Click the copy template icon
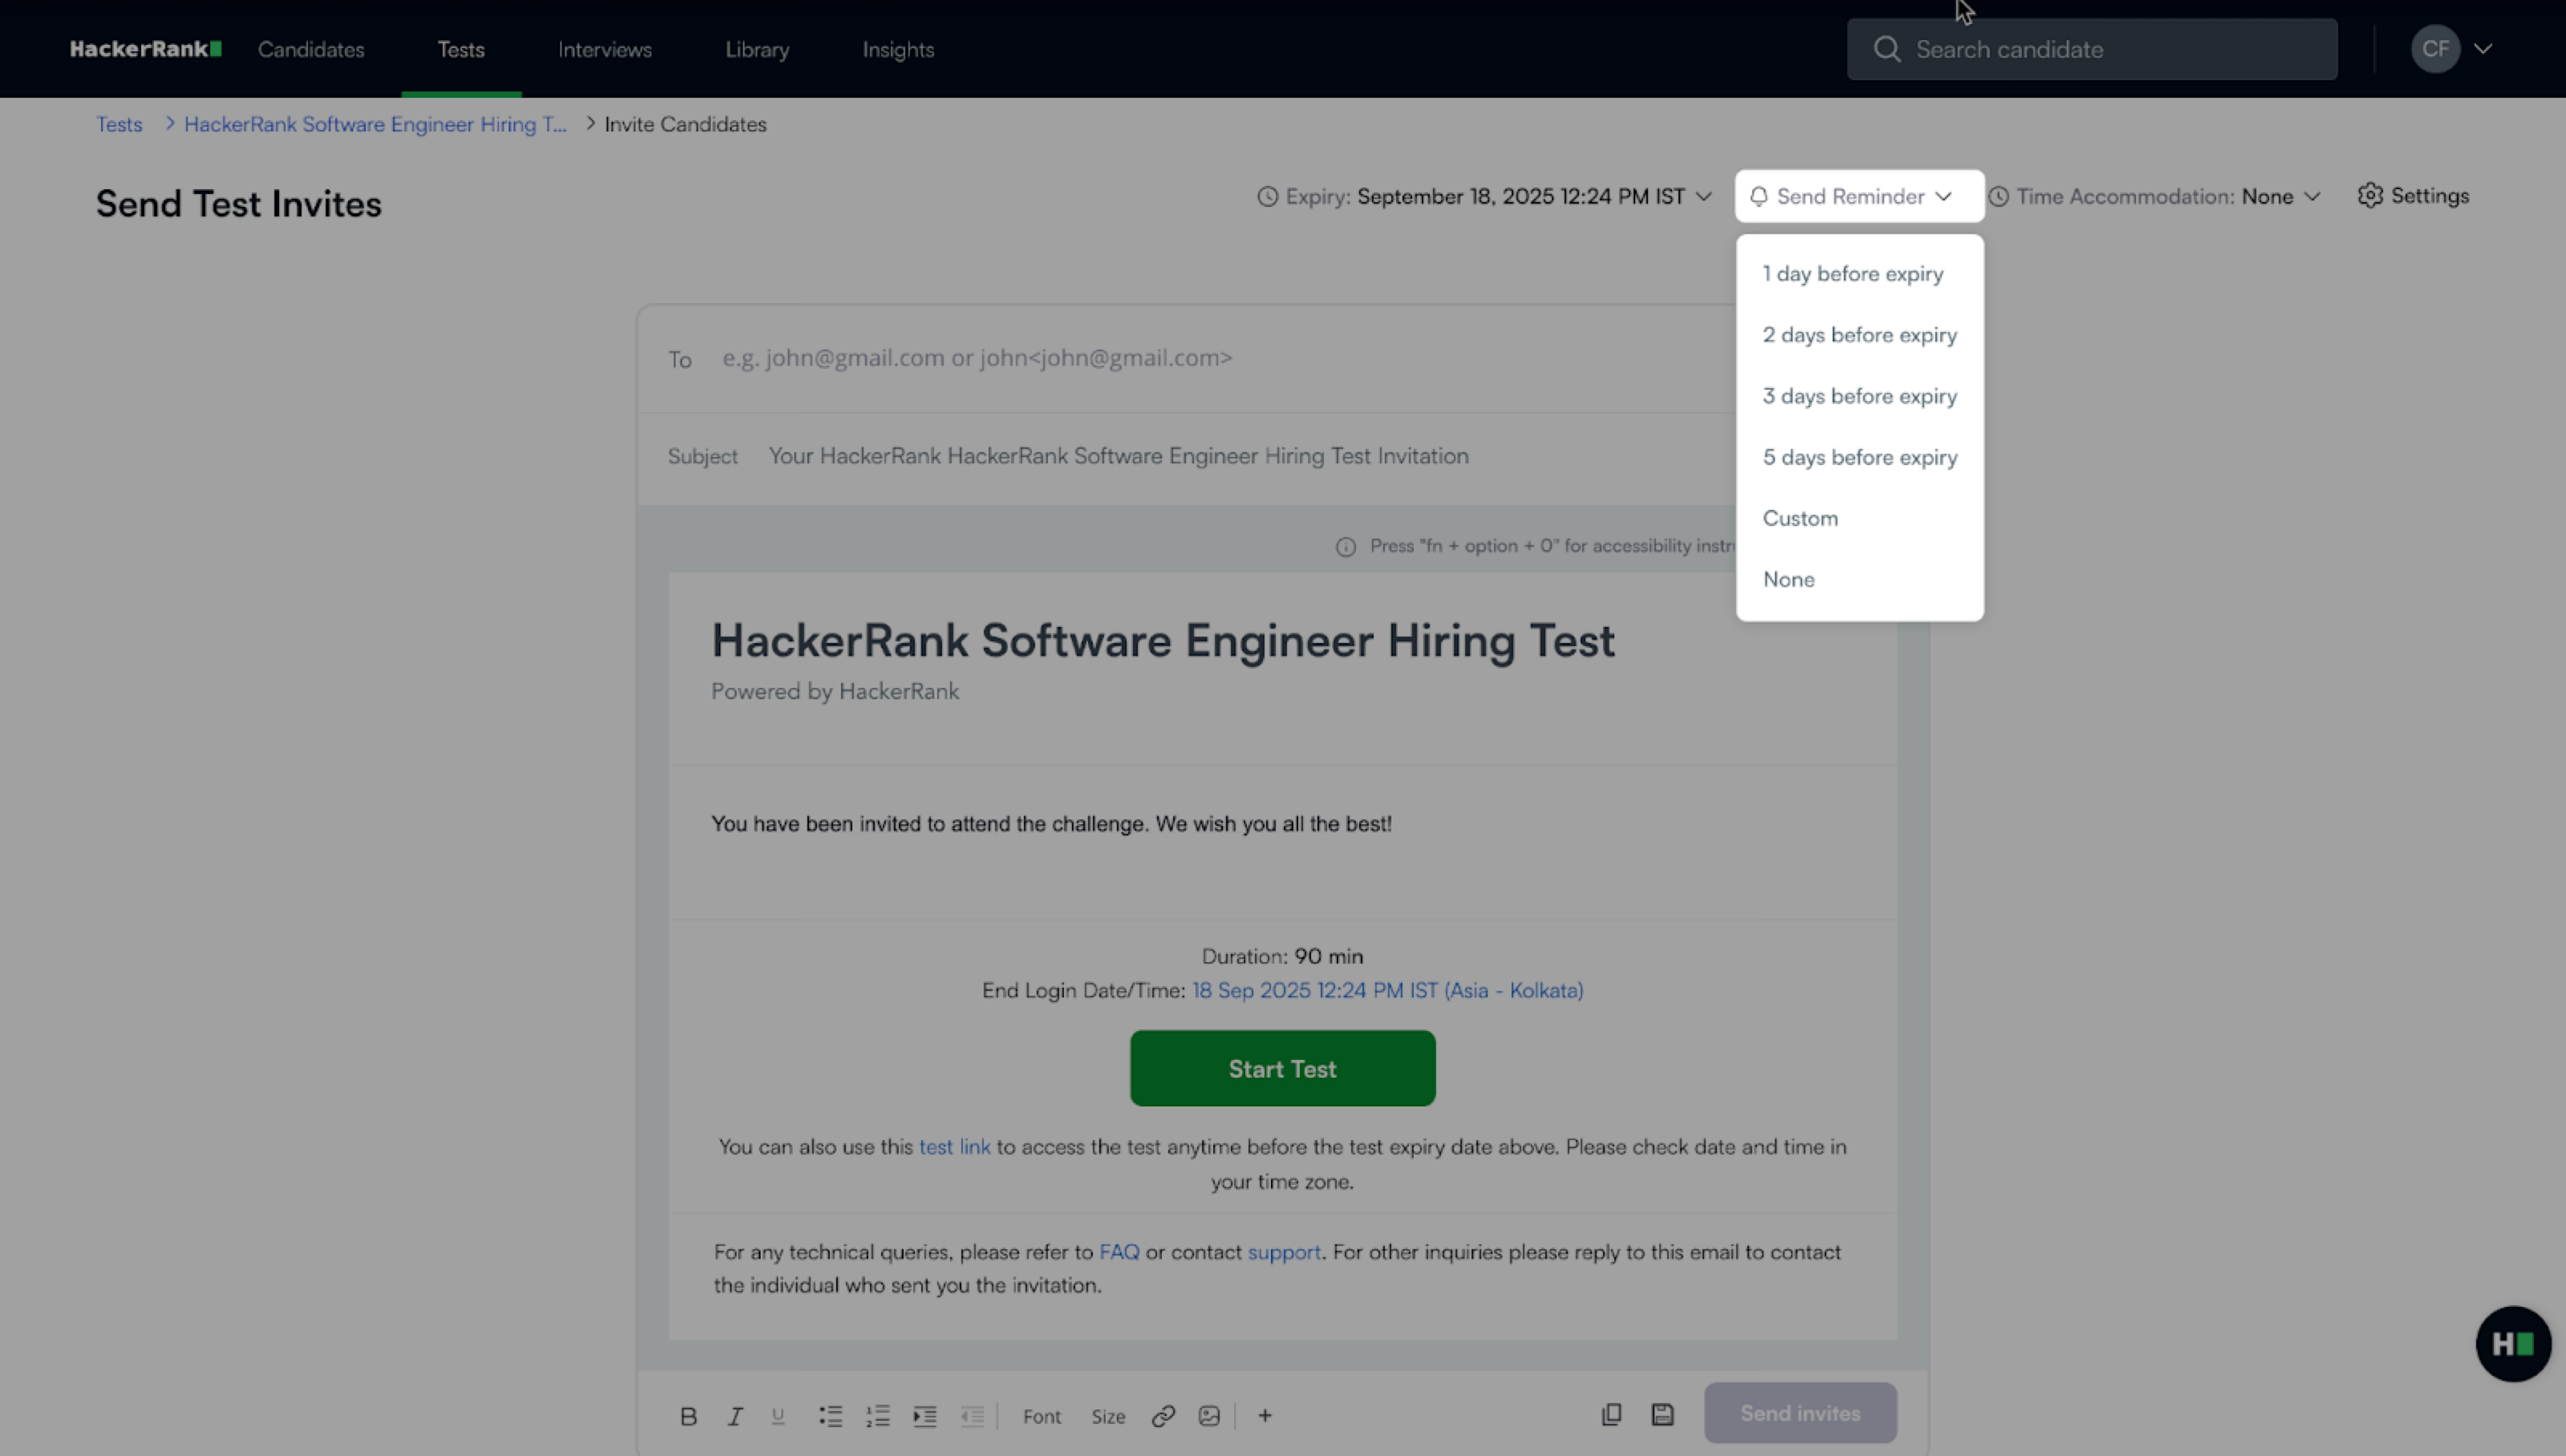 (1611, 1414)
